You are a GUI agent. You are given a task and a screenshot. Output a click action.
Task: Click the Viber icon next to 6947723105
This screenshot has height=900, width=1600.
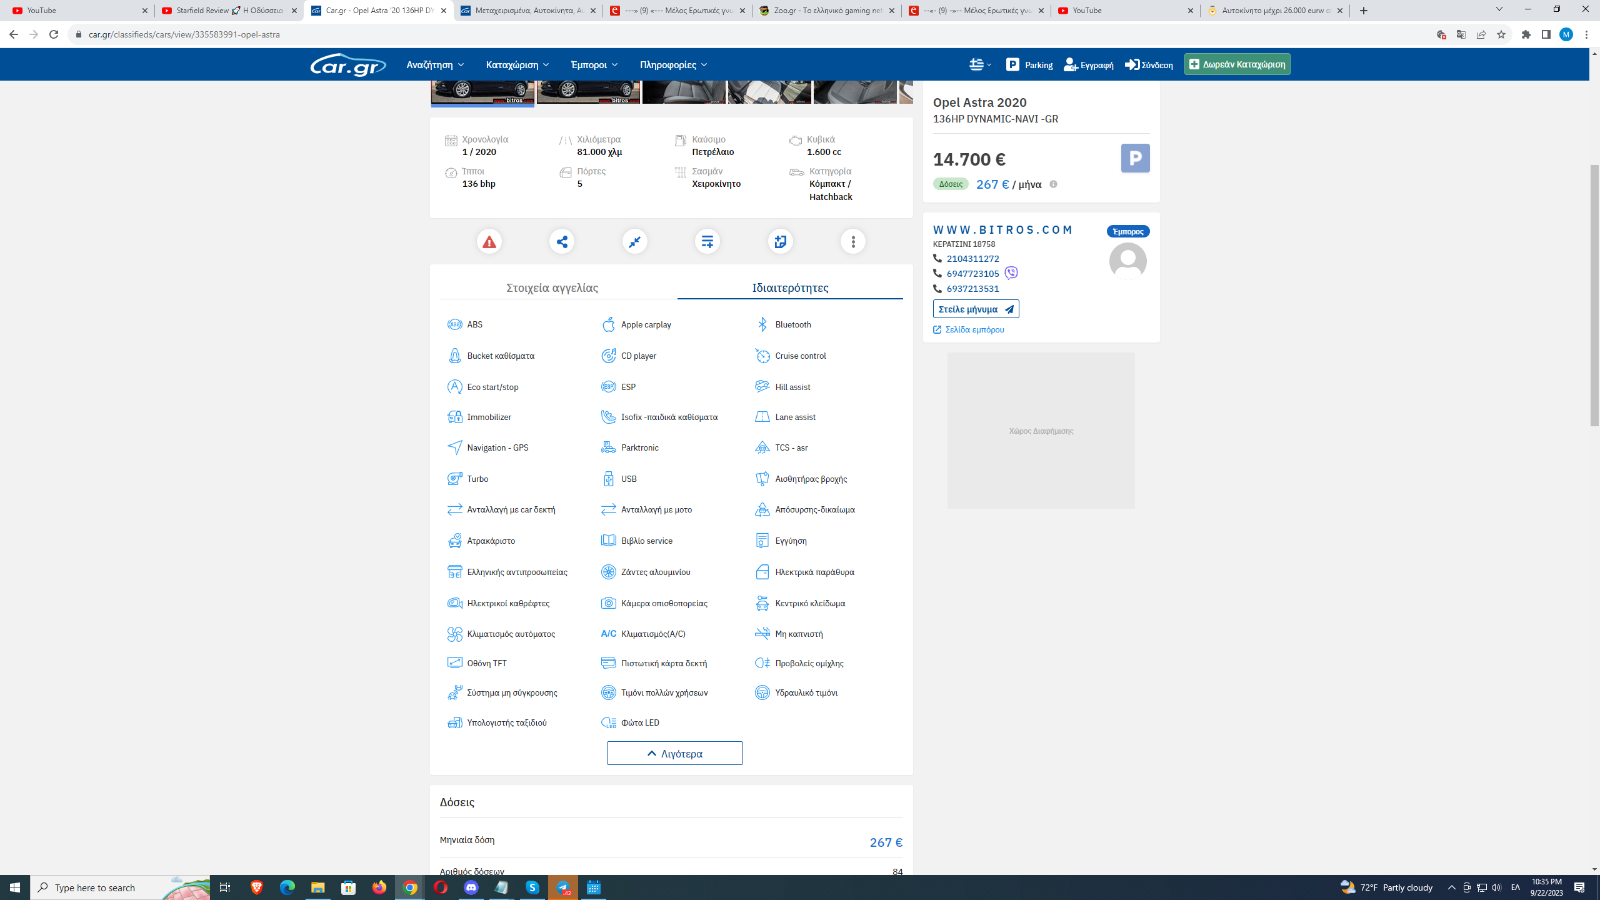[1011, 273]
